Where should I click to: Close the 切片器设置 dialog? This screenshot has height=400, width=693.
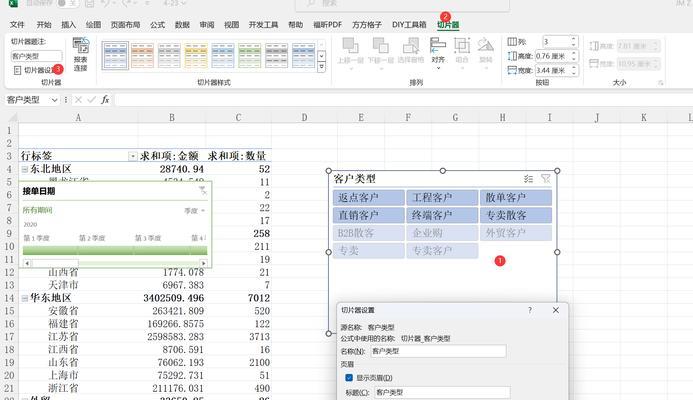click(x=556, y=310)
